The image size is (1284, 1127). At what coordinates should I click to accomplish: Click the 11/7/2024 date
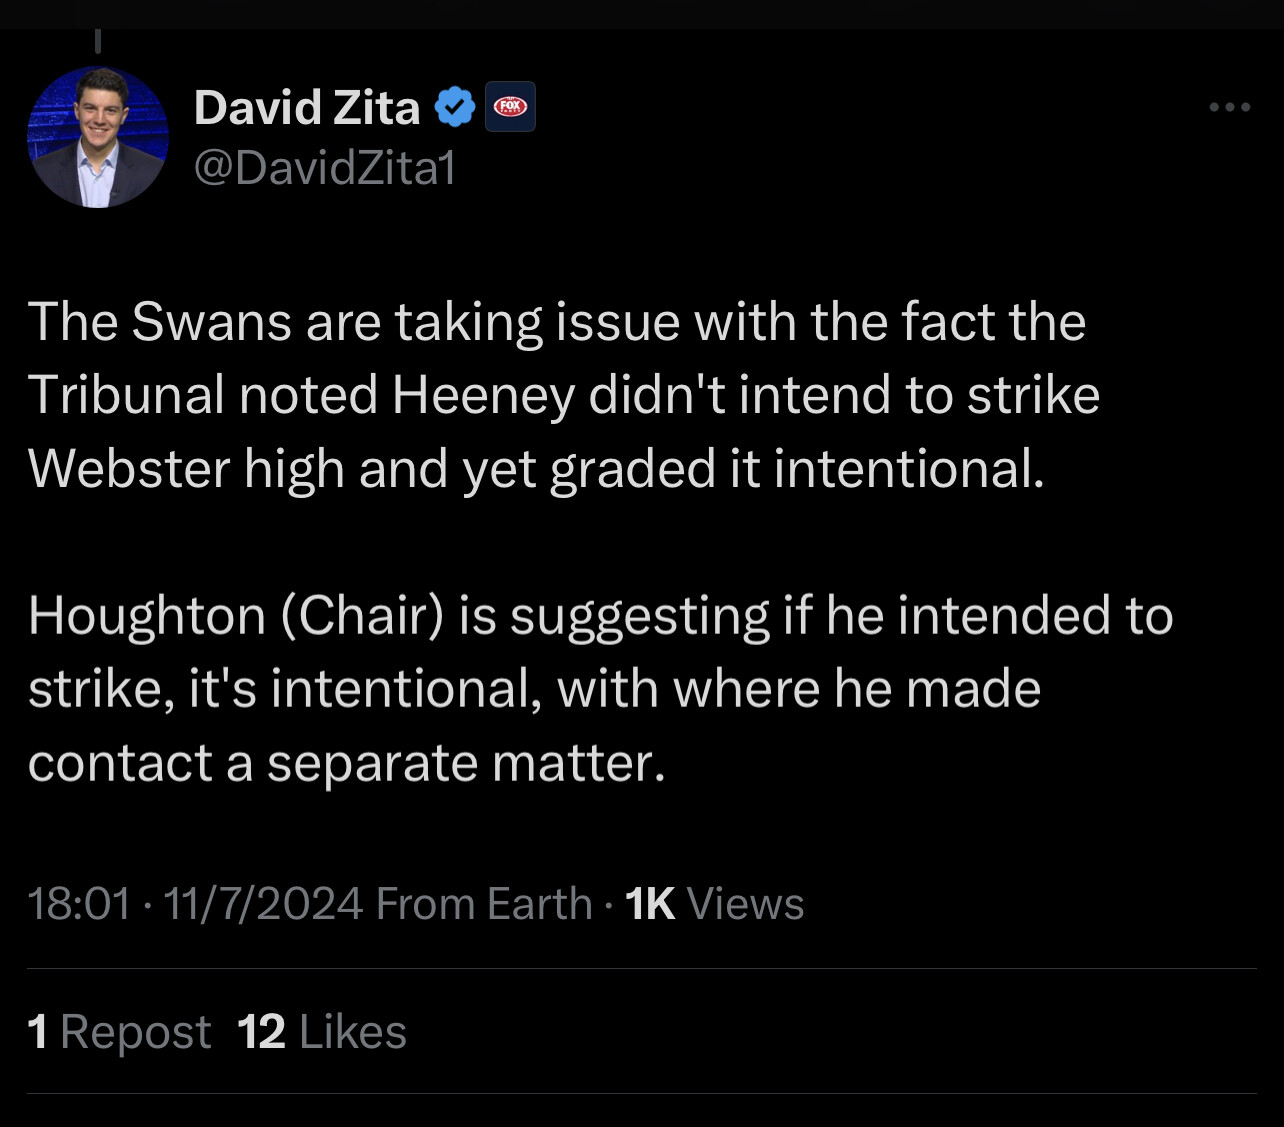click(x=262, y=904)
